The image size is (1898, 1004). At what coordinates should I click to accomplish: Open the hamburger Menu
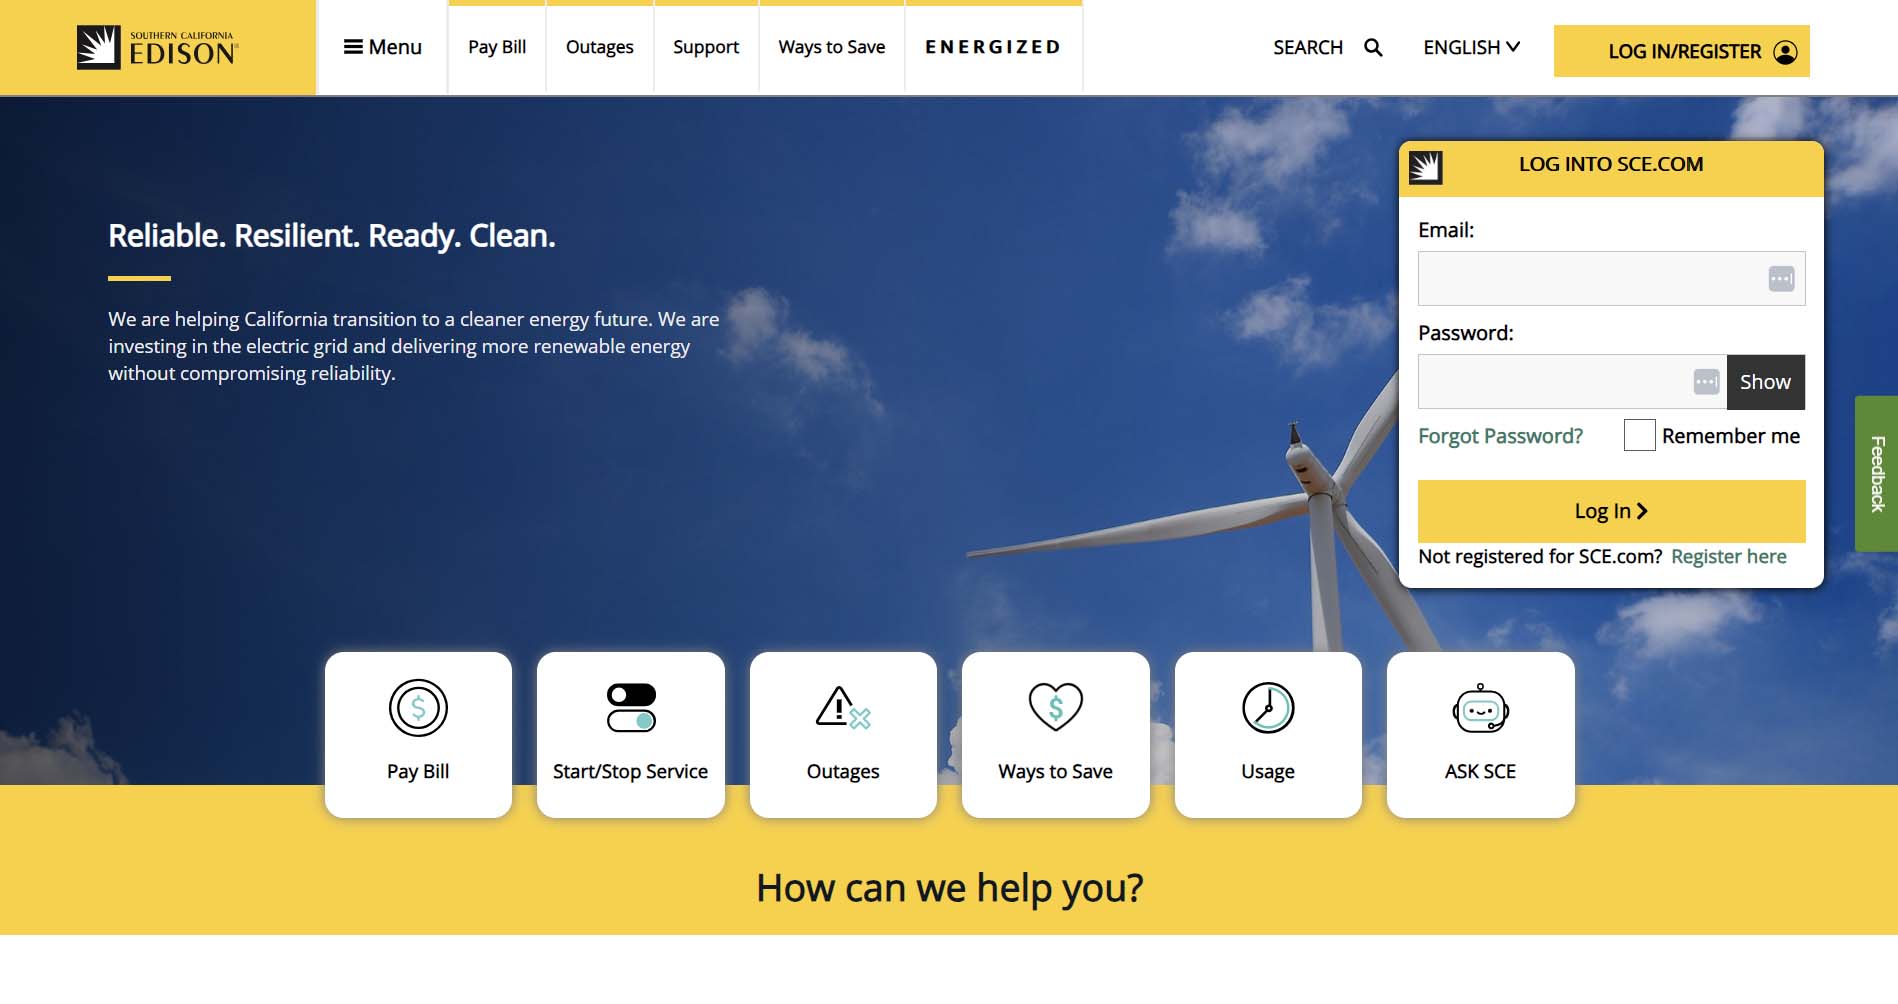tap(383, 47)
